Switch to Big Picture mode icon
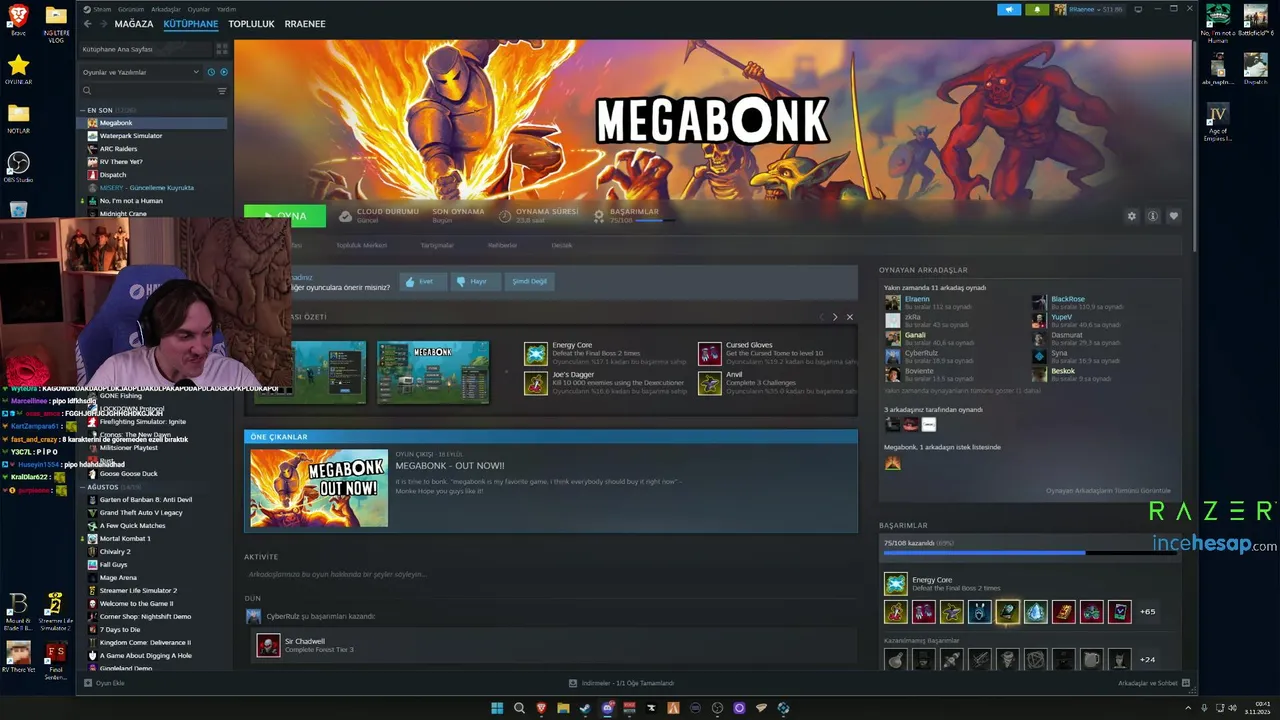The image size is (1280, 720). pyautogui.click(x=1138, y=9)
